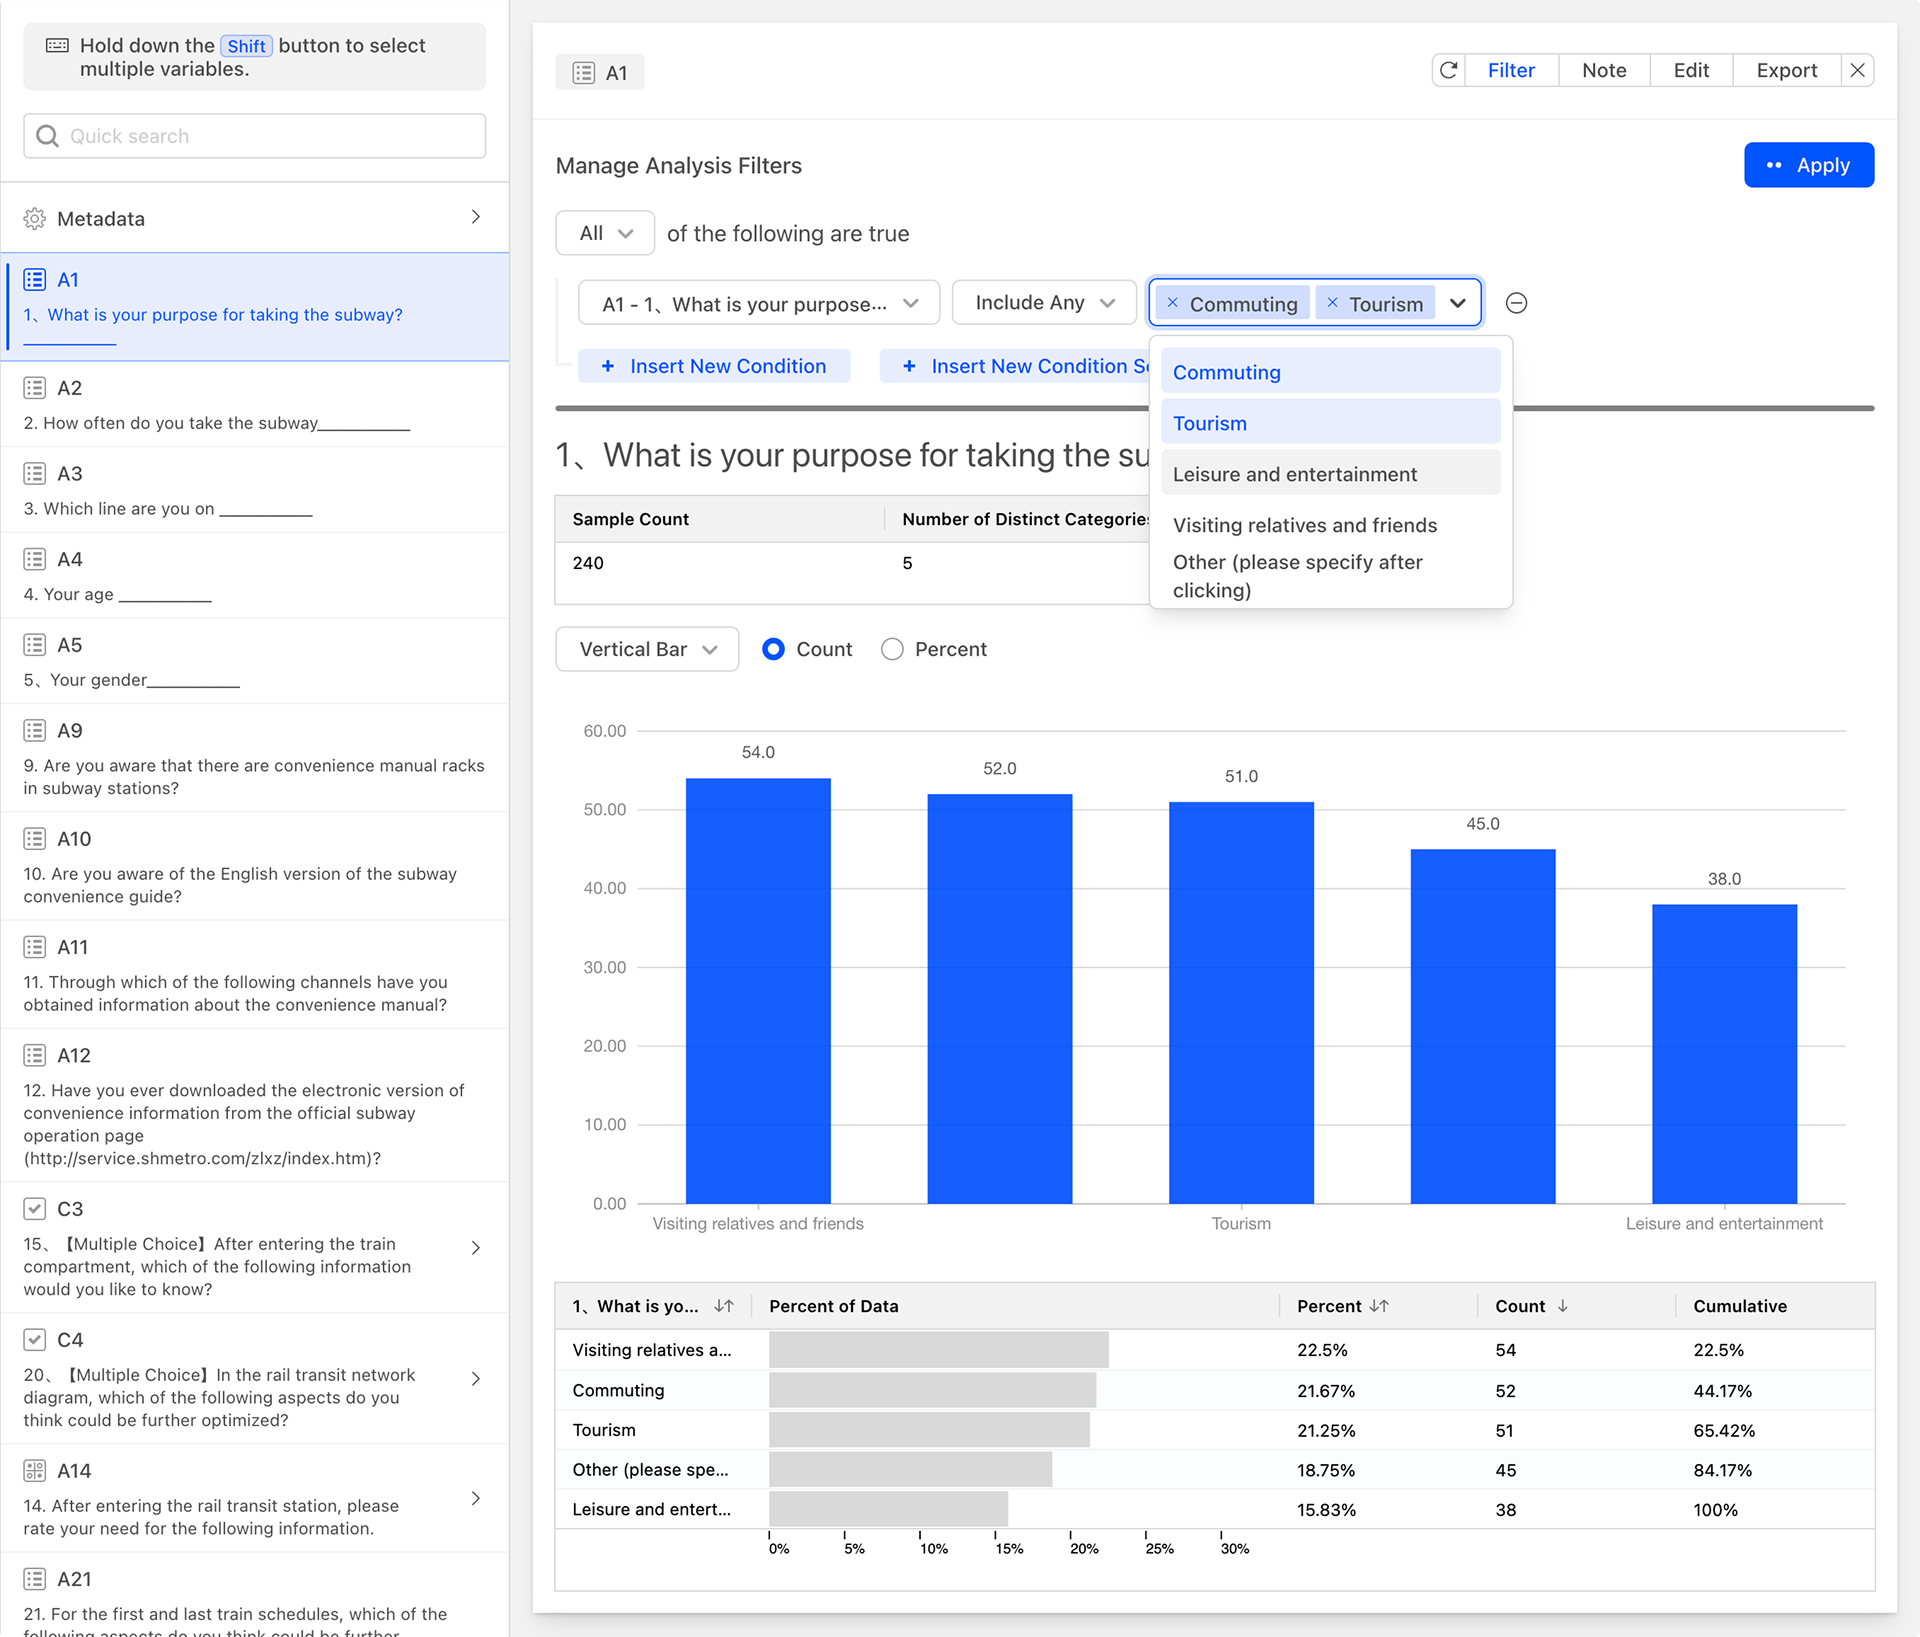Click the remove condition minus icon

1516,303
